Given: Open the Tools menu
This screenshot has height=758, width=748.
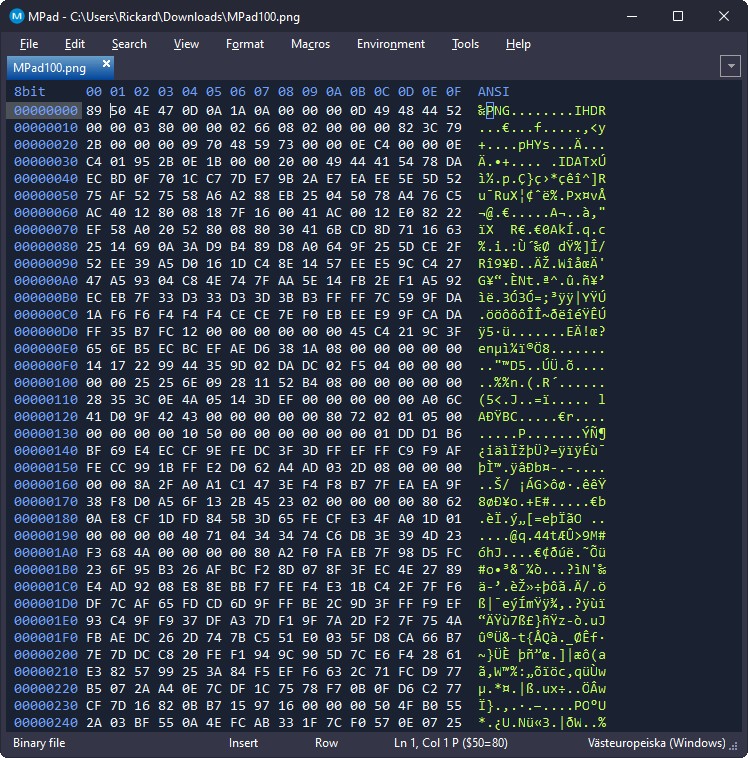Looking at the screenshot, I should pos(465,44).
